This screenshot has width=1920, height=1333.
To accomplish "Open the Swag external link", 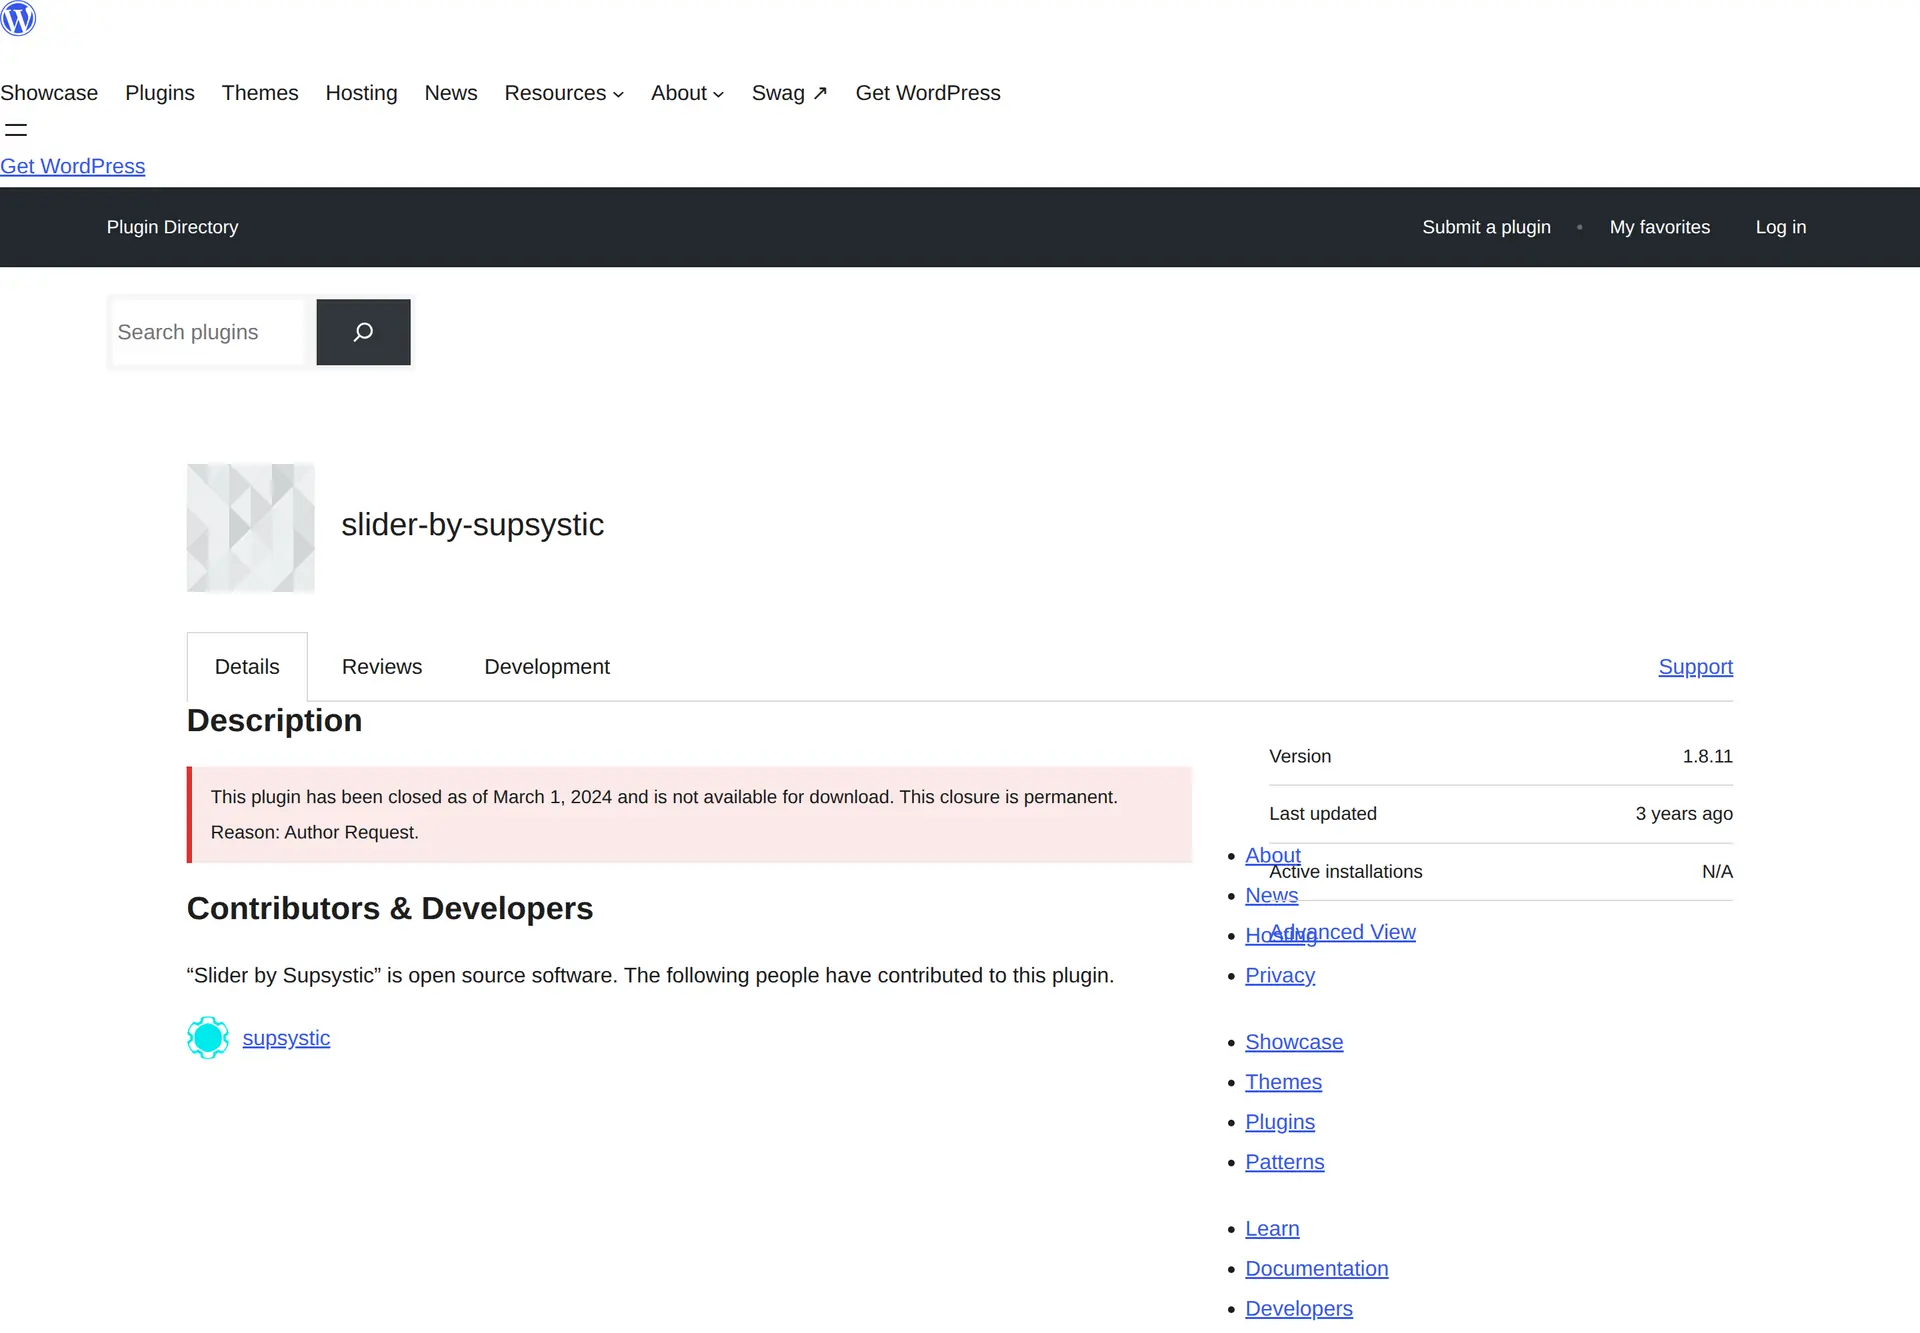I will coord(790,93).
